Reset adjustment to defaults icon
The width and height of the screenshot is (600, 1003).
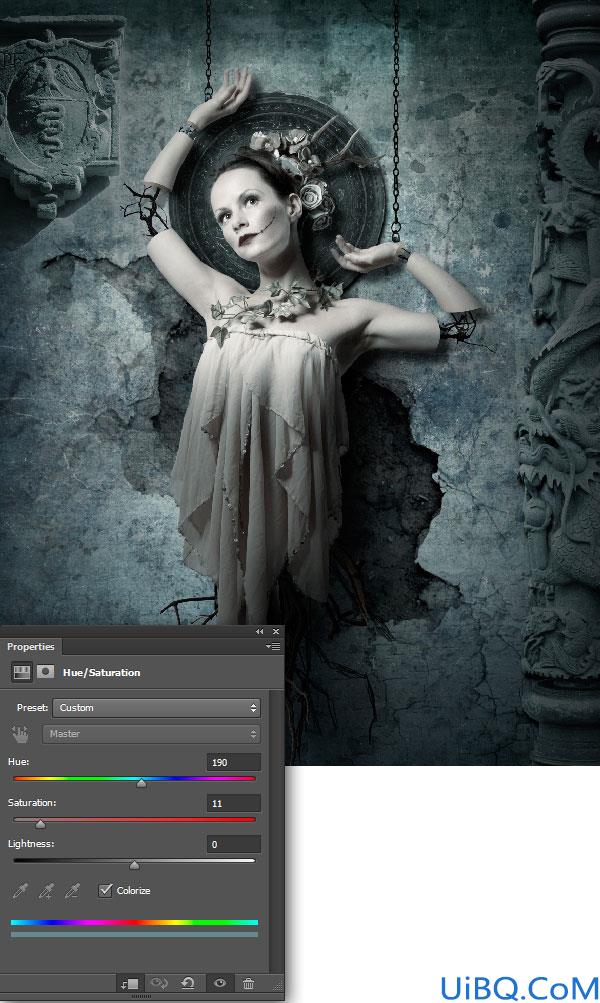click(188, 983)
